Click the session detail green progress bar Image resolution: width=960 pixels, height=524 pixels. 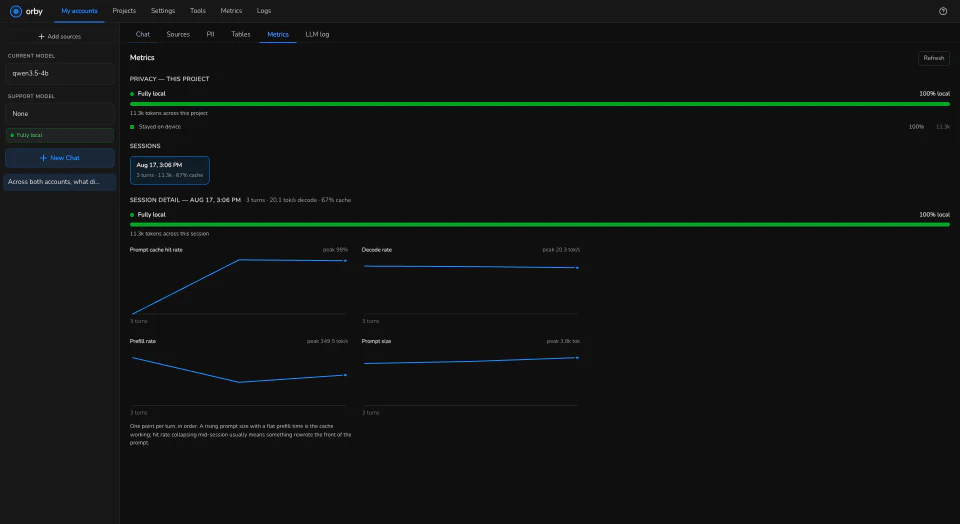pos(539,225)
